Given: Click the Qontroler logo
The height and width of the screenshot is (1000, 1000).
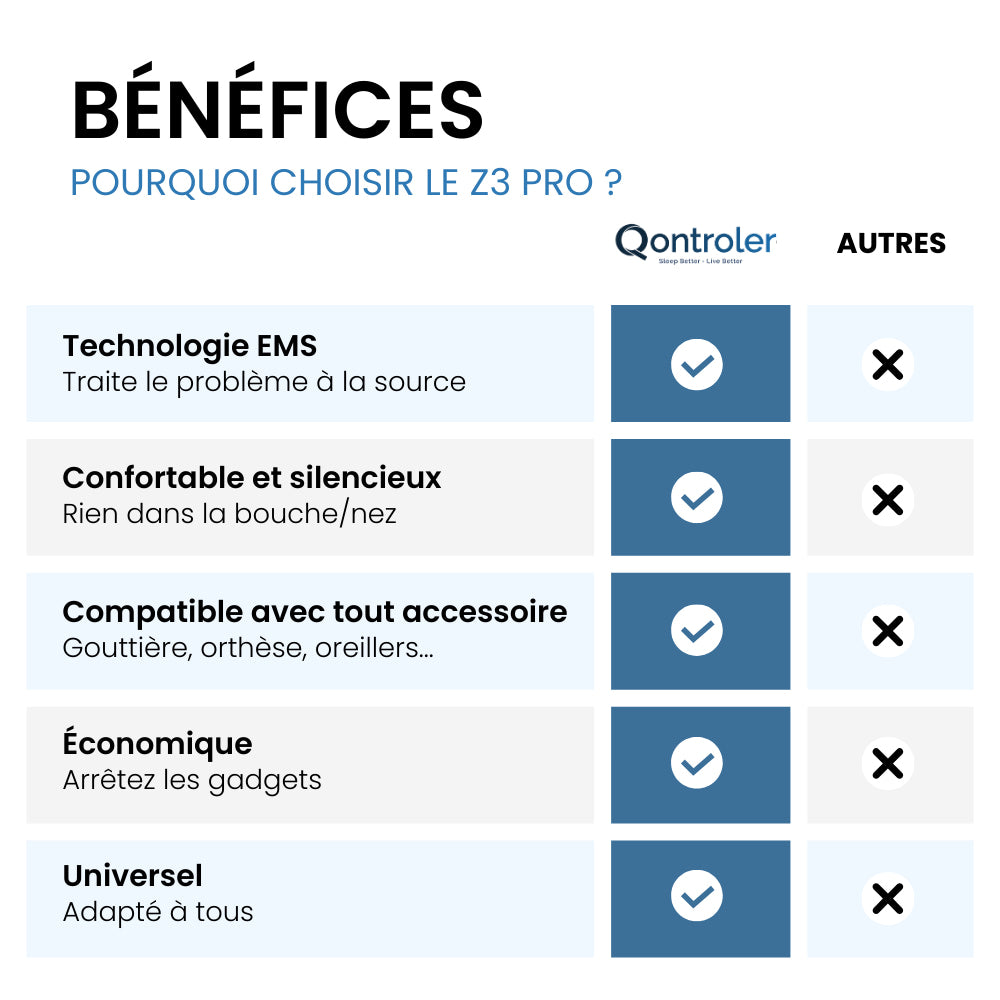Looking at the screenshot, I should point(695,243).
